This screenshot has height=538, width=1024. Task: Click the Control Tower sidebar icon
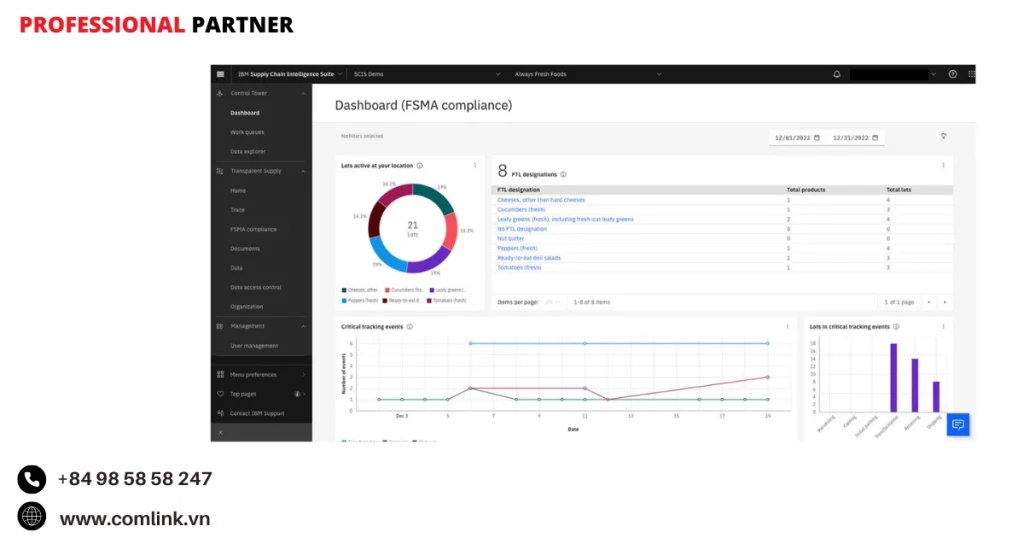(x=219, y=93)
